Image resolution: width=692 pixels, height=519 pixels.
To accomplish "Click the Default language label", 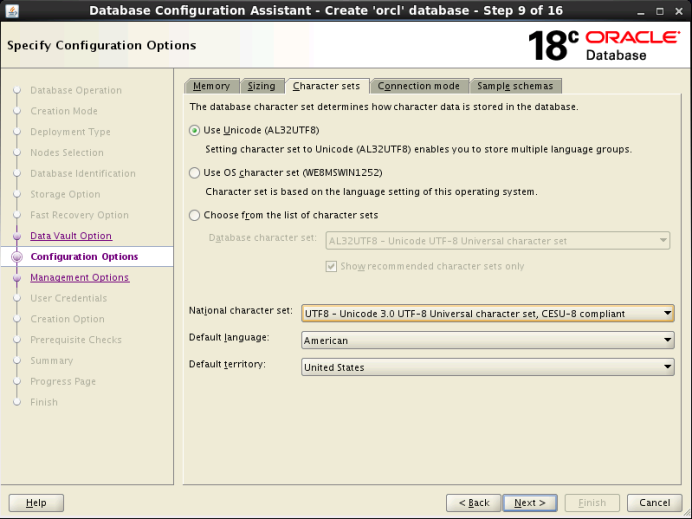I will tap(229, 337).
